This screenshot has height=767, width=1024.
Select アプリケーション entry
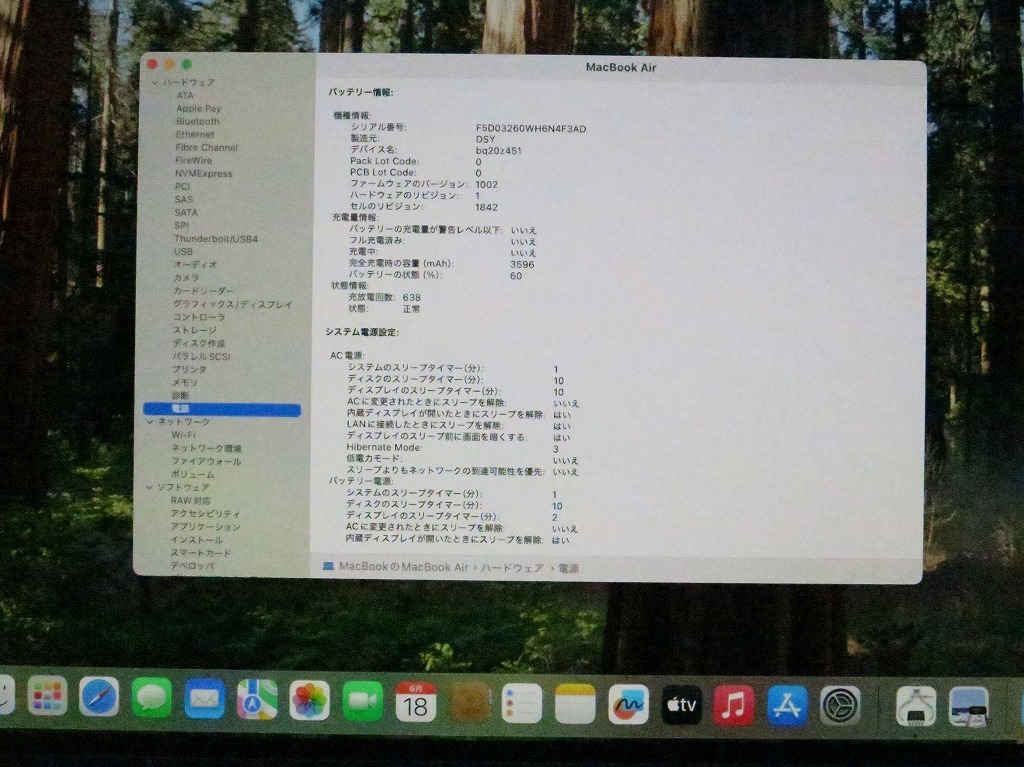click(x=205, y=527)
